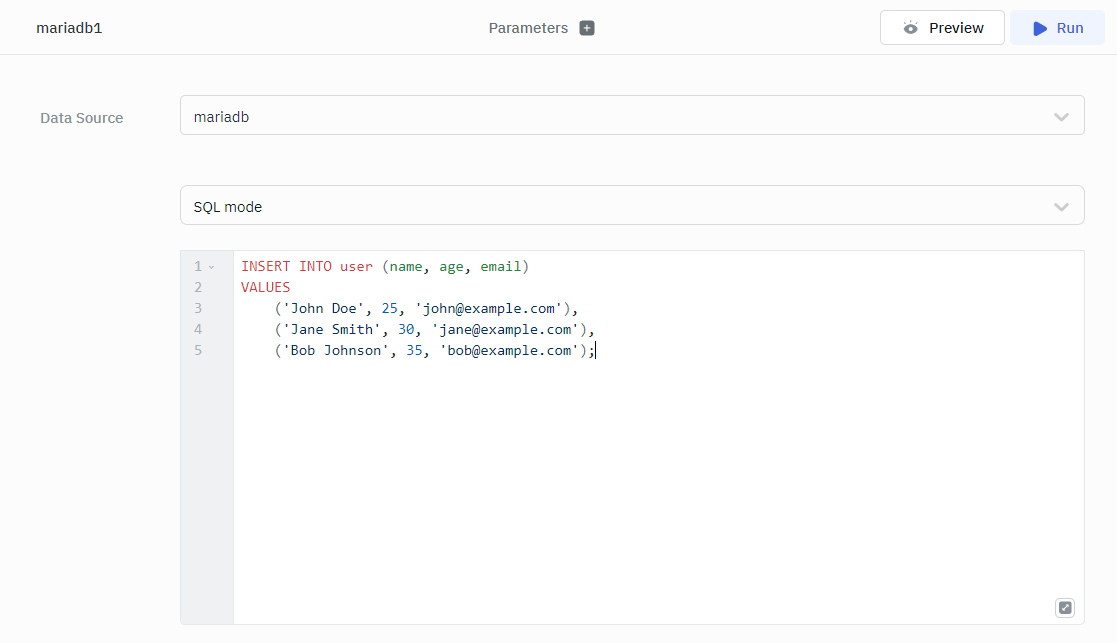Click the 'john@example.com' string
The height and width of the screenshot is (643, 1117).
(488, 308)
